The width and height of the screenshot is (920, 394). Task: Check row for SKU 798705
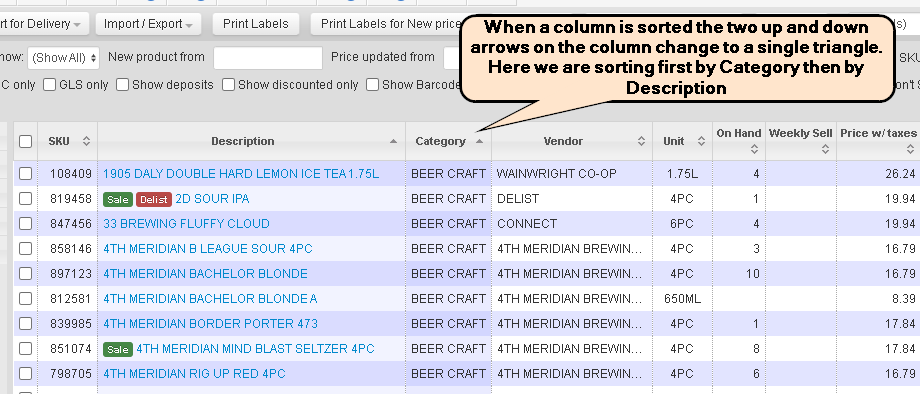pyautogui.click(x=25, y=373)
